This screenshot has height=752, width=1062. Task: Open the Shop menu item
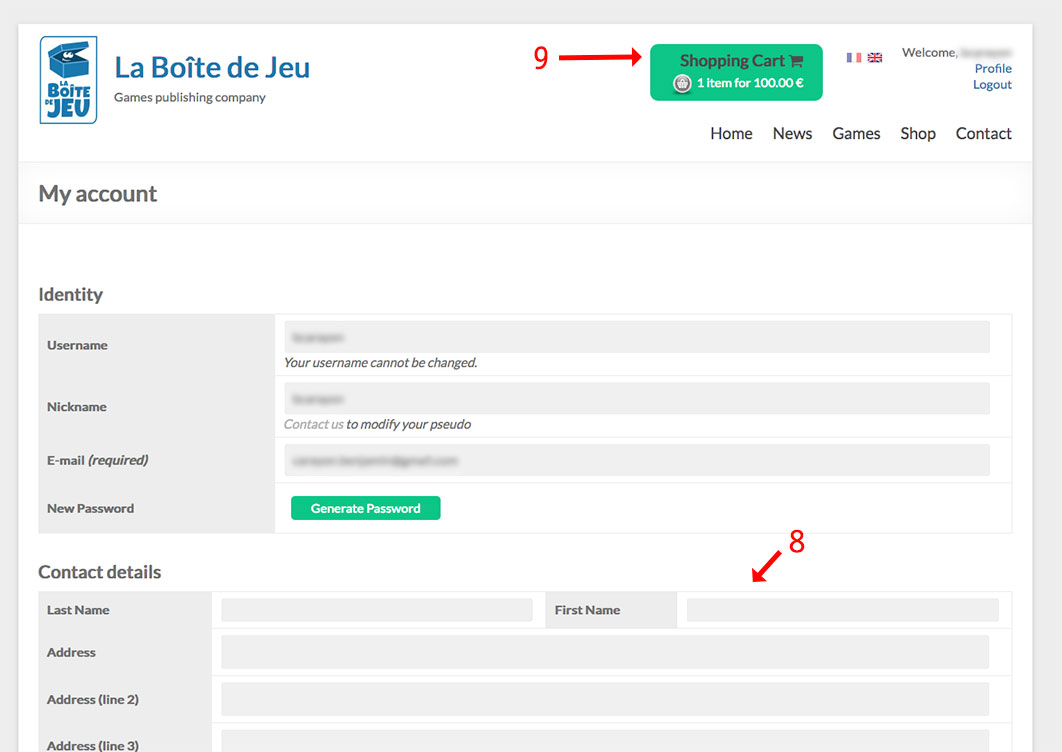tap(917, 134)
